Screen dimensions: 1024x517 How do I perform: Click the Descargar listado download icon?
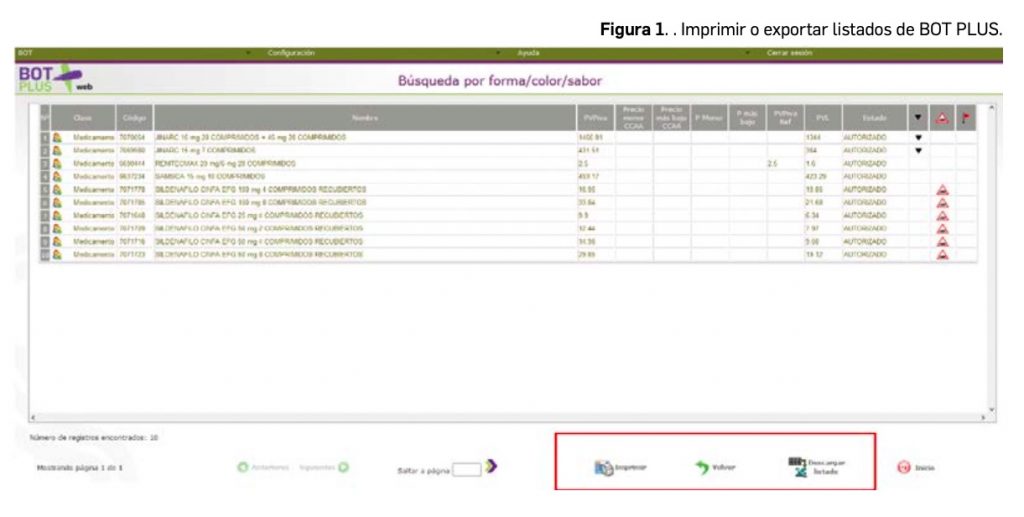click(796, 466)
